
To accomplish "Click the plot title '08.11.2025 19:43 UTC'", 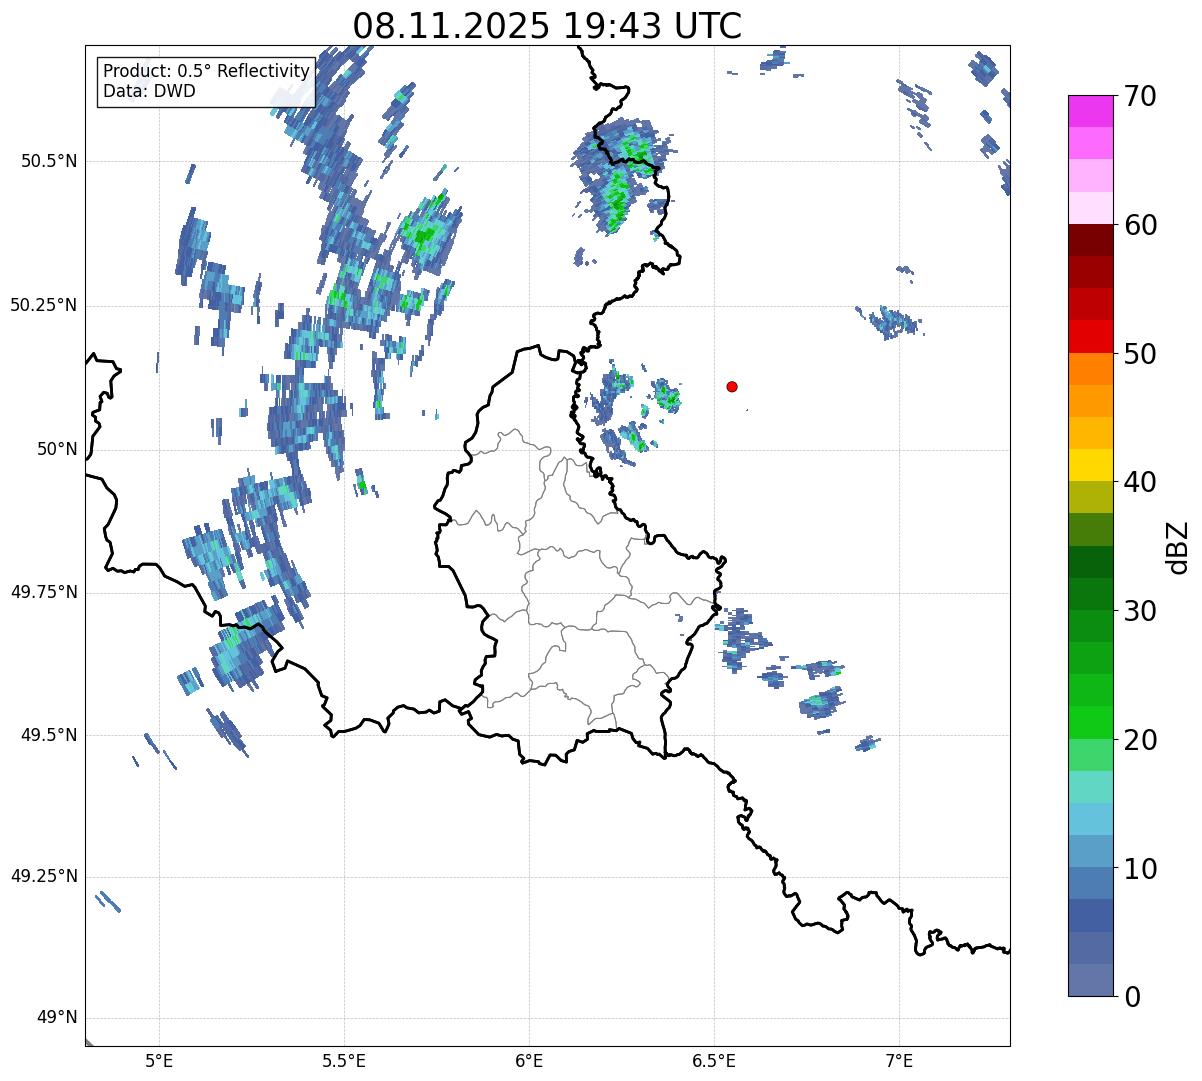I will pyautogui.click(x=547, y=26).
